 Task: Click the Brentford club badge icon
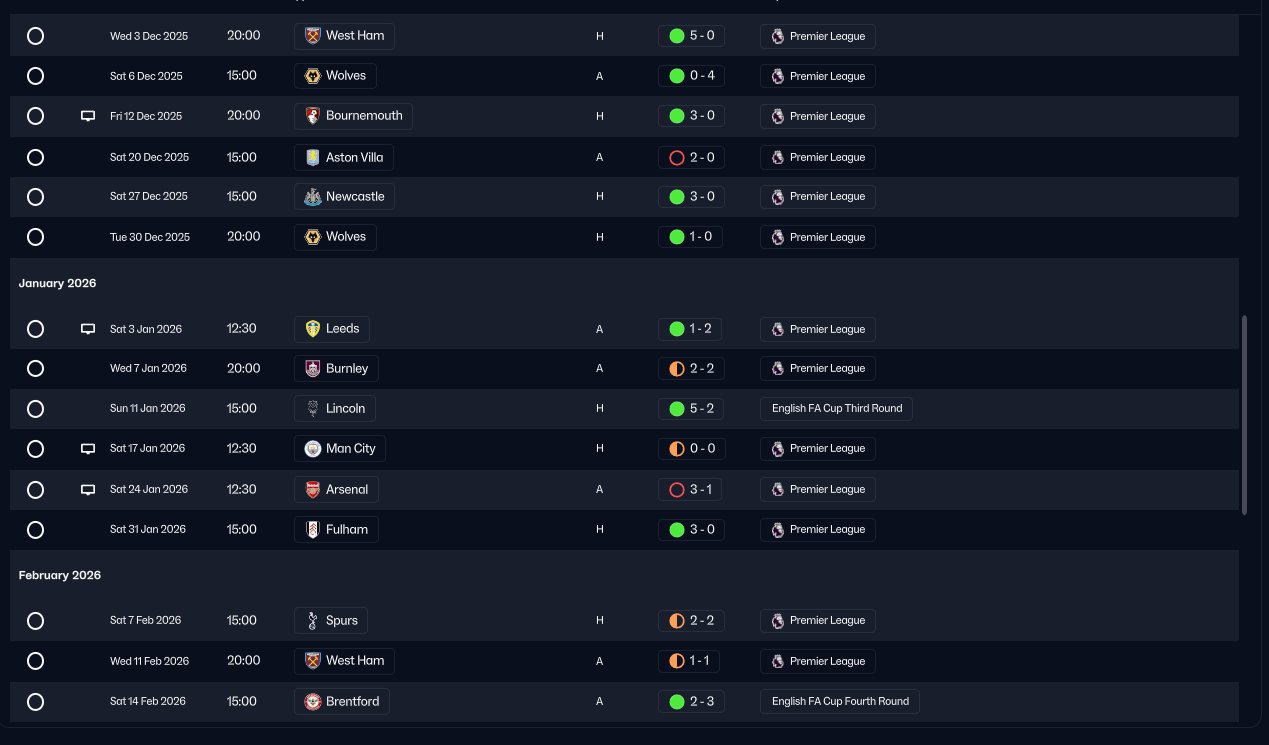[x=312, y=702]
